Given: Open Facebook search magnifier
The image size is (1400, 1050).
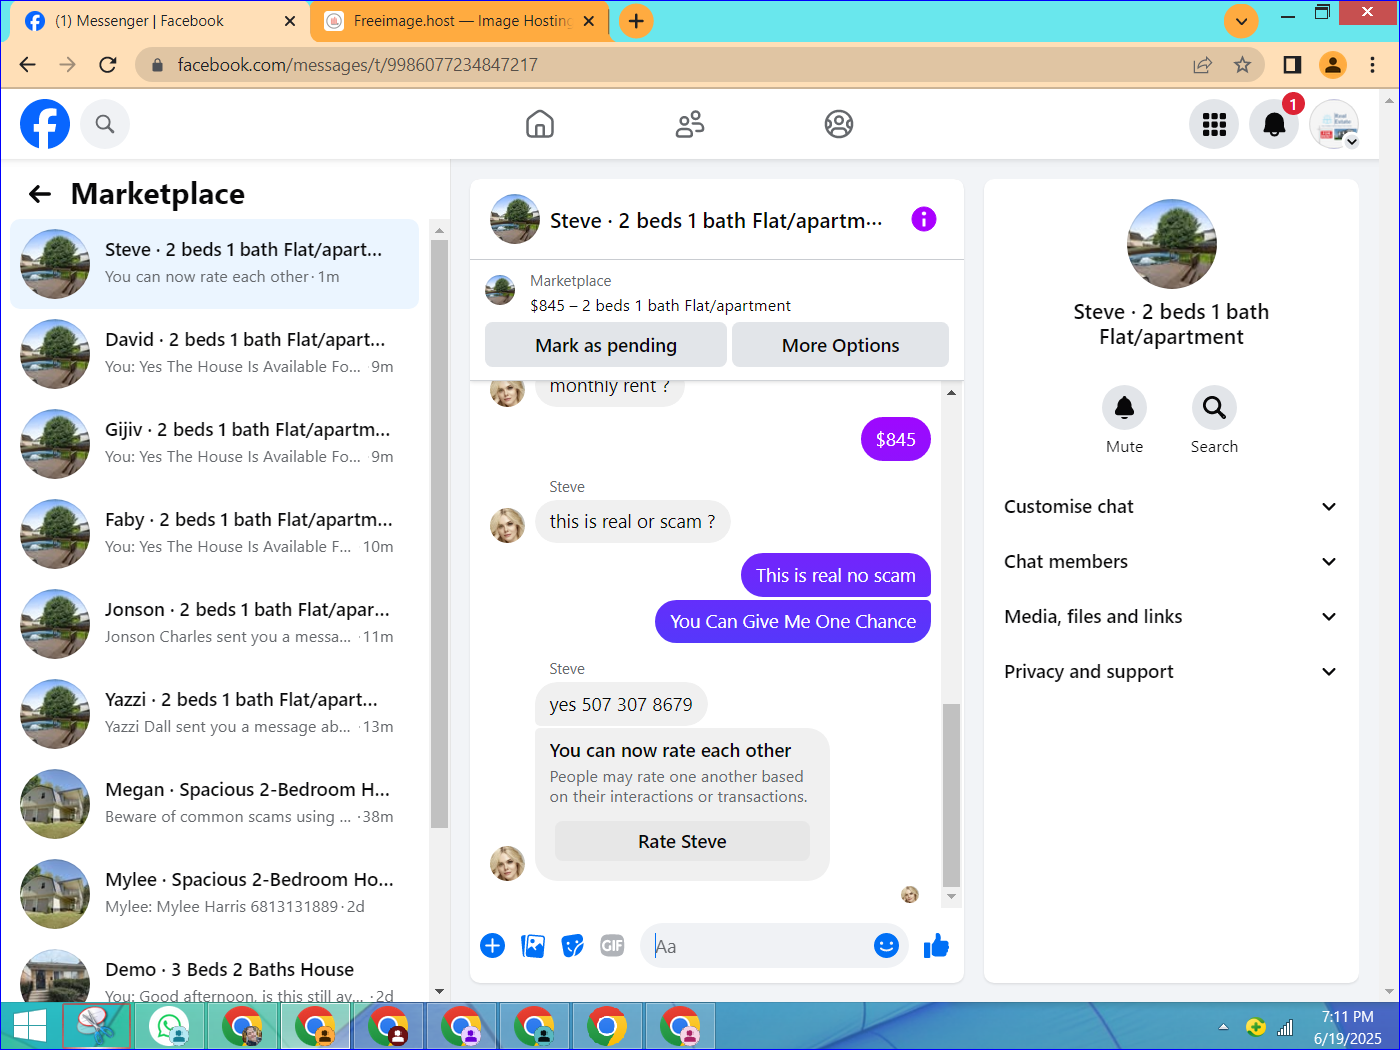Looking at the screenshot, I should coord(105,124).
